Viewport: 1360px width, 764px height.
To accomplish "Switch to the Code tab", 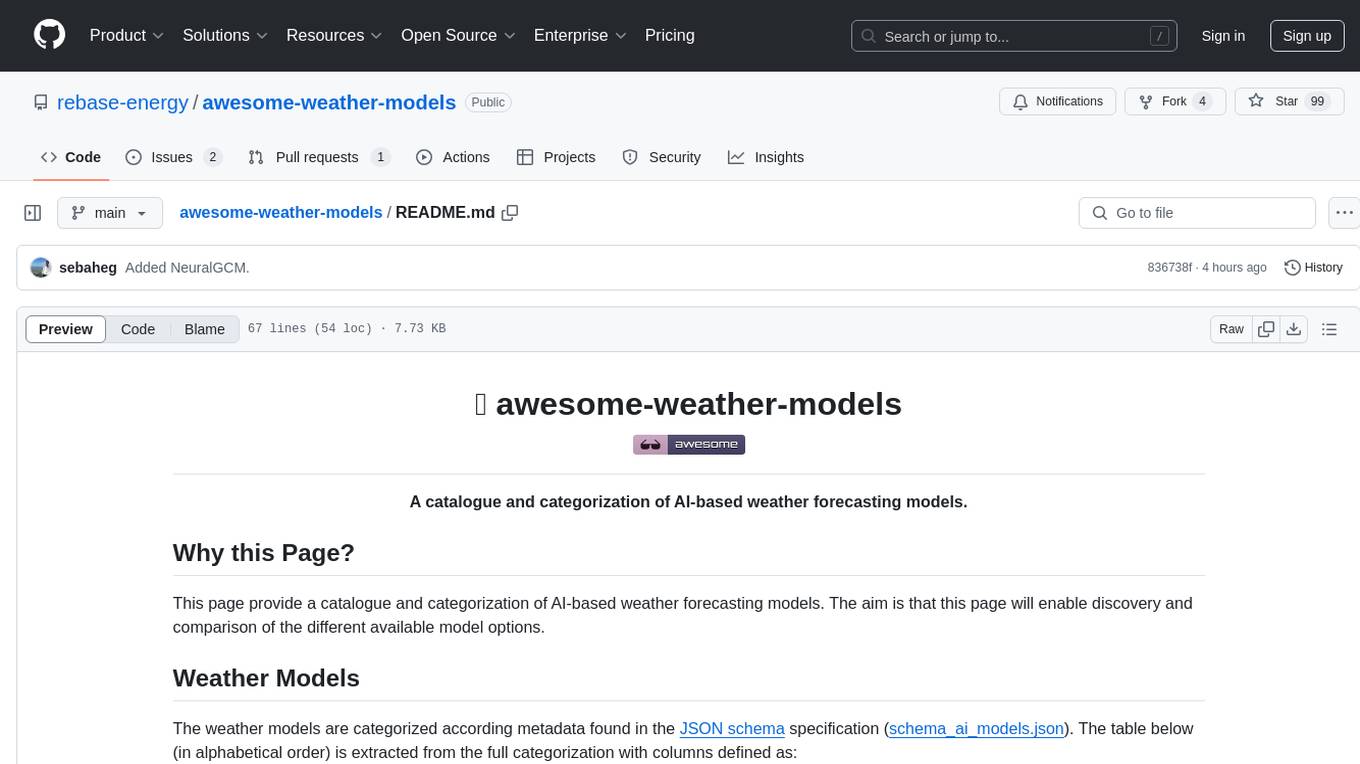I will coord(71,157).
